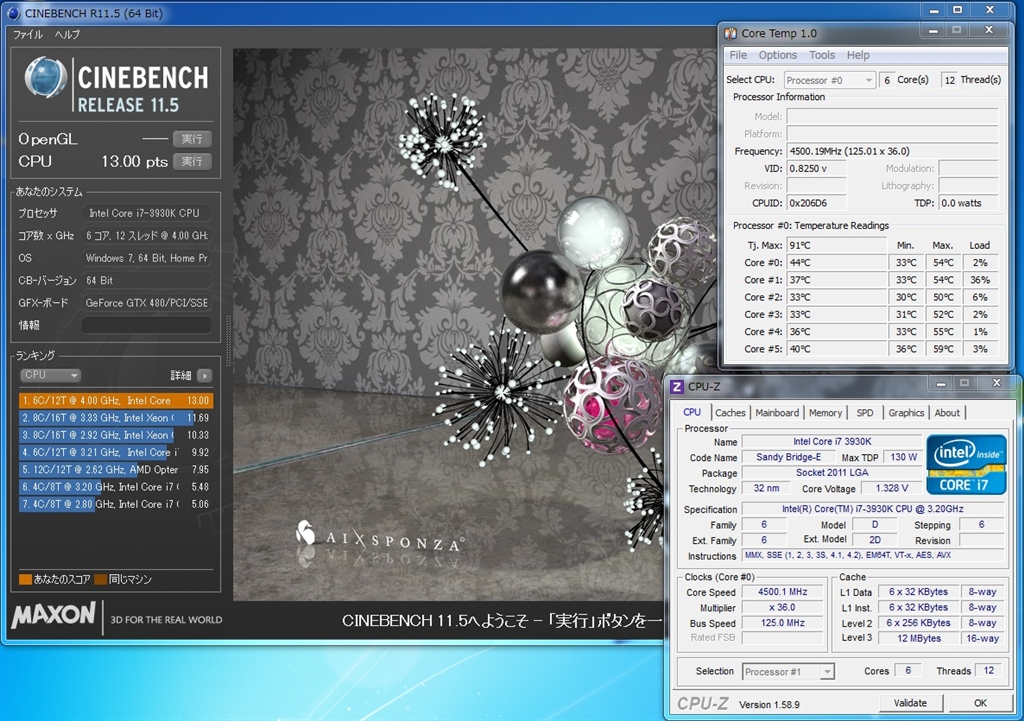This screenshot has width=1024, height=721.
Task: Click the CPU-Z processor Name field
Action: point(832,441)
